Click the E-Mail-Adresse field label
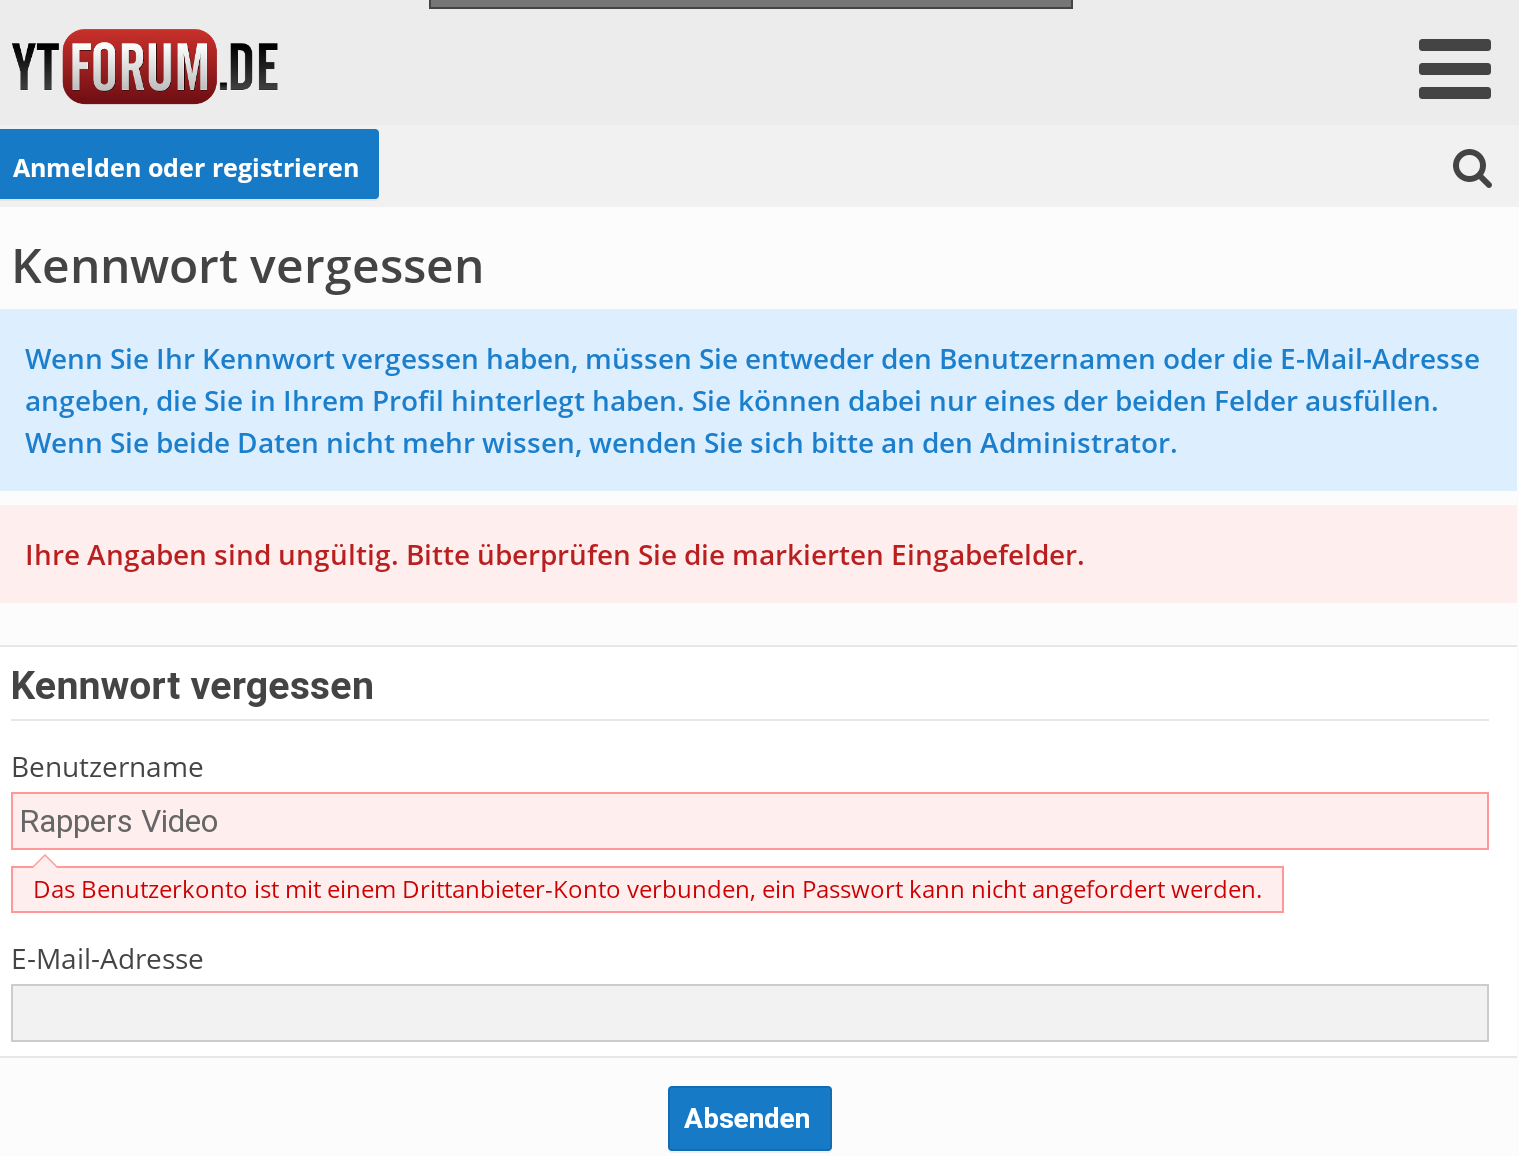 tap(107, 959)
